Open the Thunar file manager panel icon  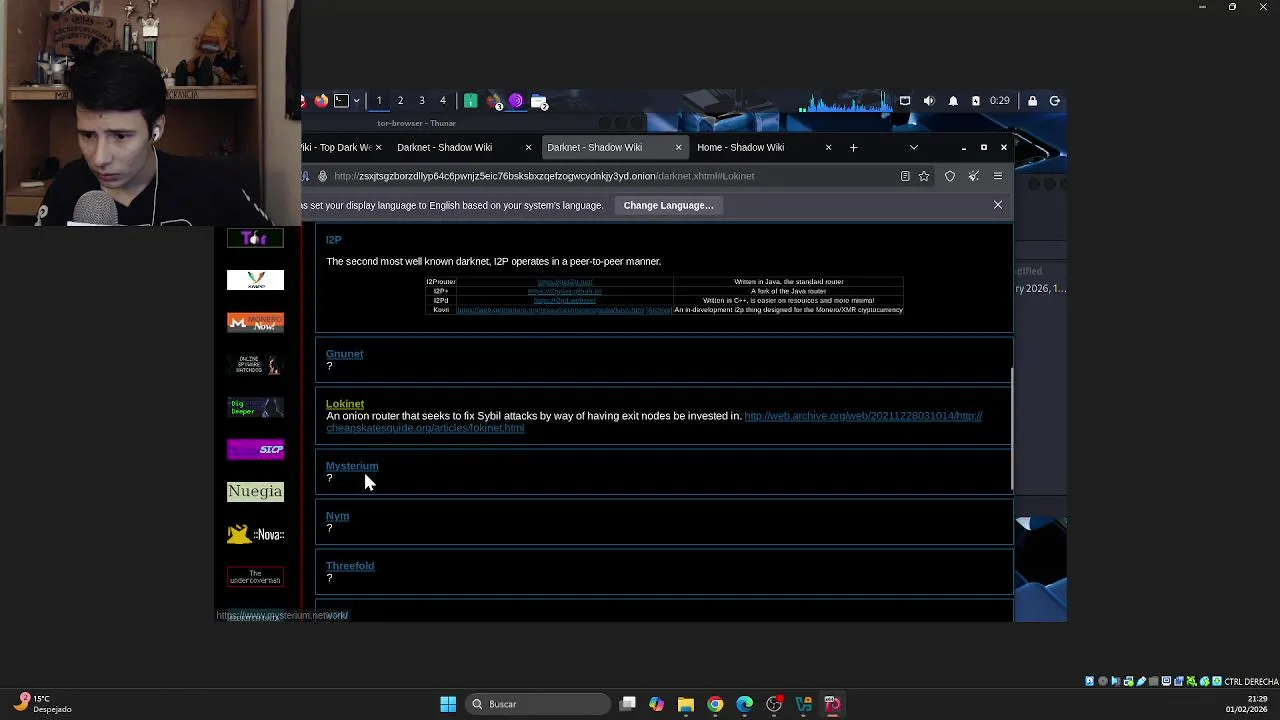tap(539, 101)
